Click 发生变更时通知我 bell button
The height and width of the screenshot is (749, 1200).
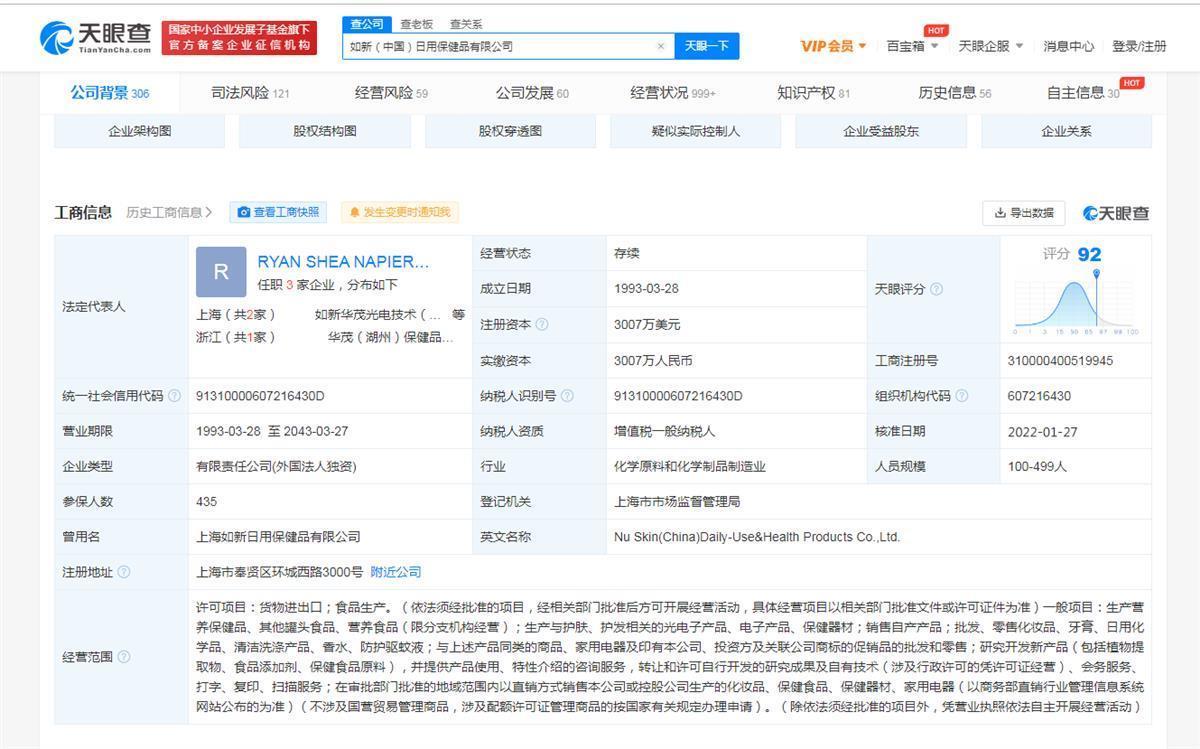(x=399, y=212)
